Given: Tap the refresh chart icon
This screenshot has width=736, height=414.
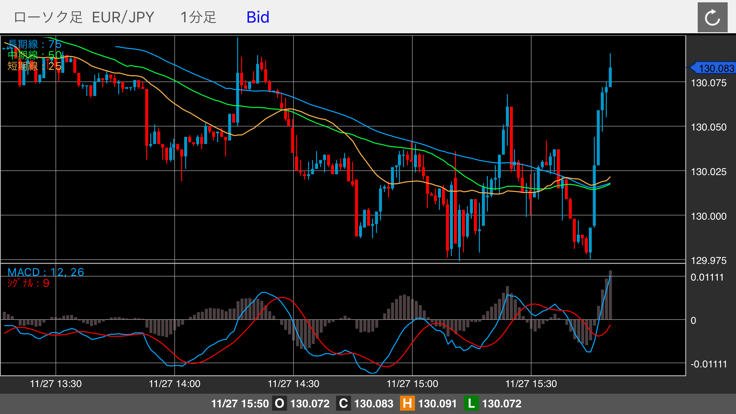Looking at the screenshot, I should [712, 17].
